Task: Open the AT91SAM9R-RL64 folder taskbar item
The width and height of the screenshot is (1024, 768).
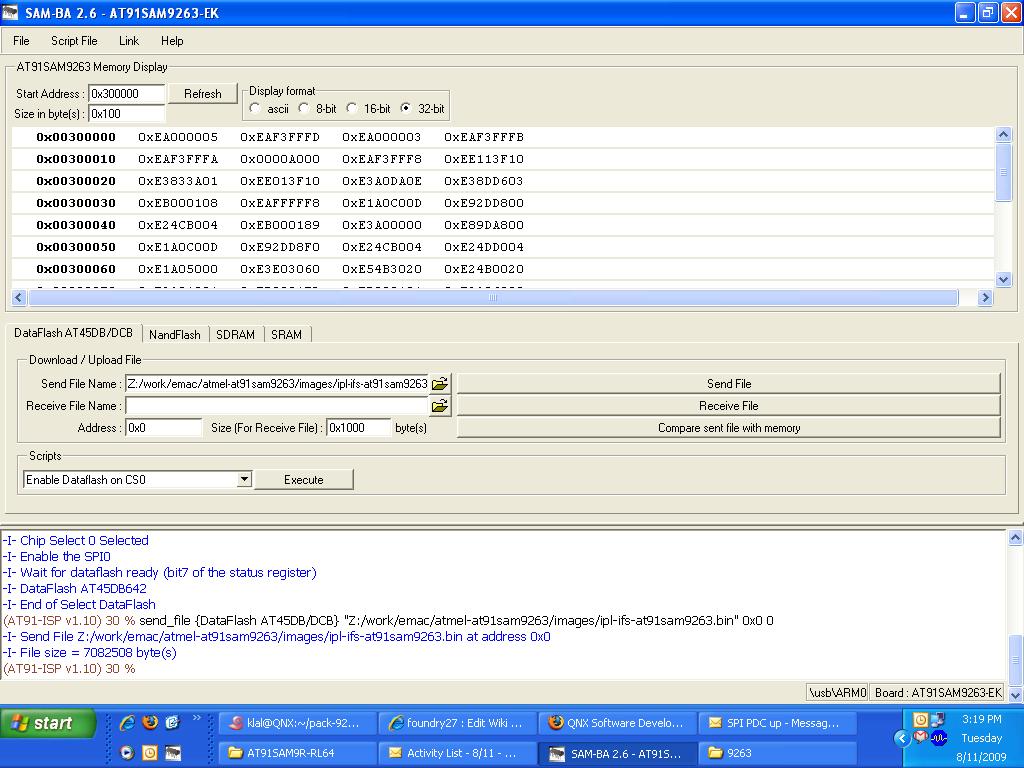Action: (297, 753)
